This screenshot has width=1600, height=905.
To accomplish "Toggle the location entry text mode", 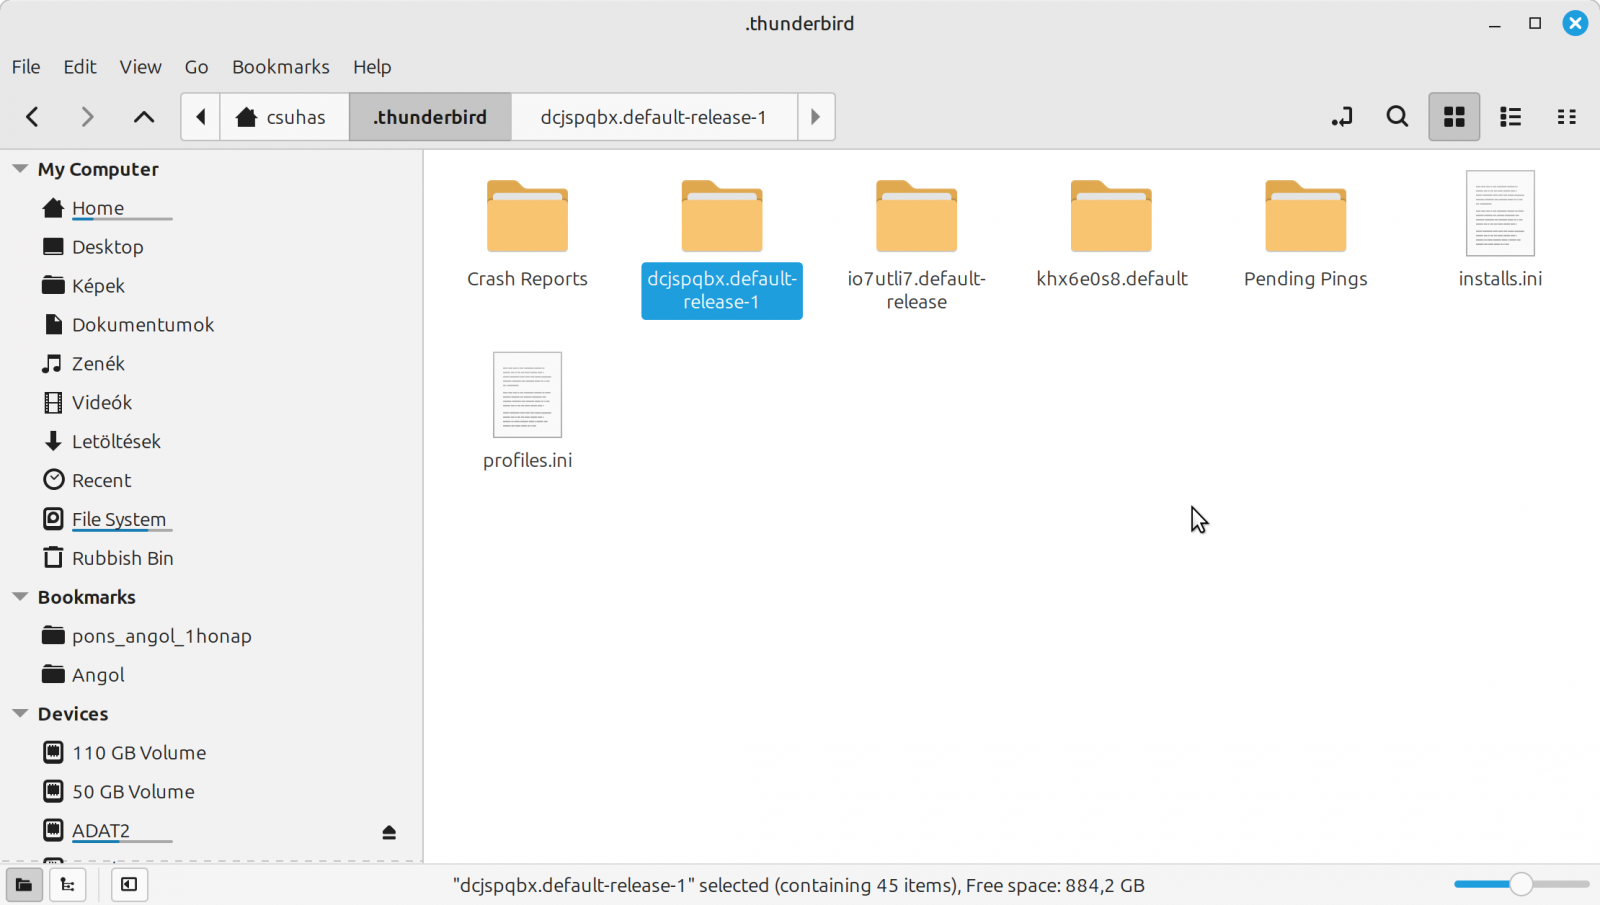I will [x=1342, y=117].
